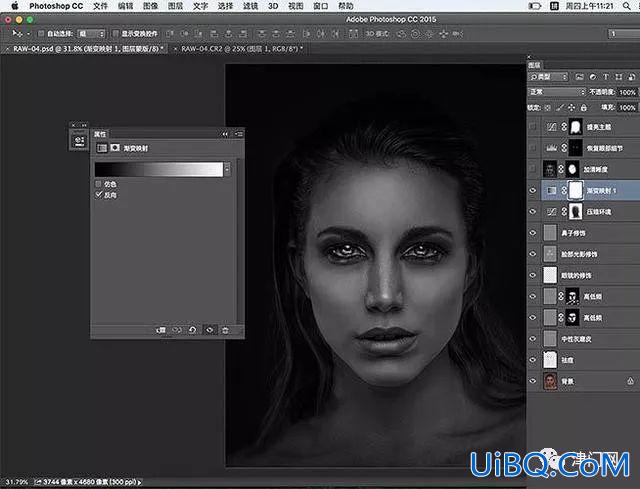Click the 不透明度 100% field
Screen dimensions: 640x489
pyautogui.click(x=628, y=92)
